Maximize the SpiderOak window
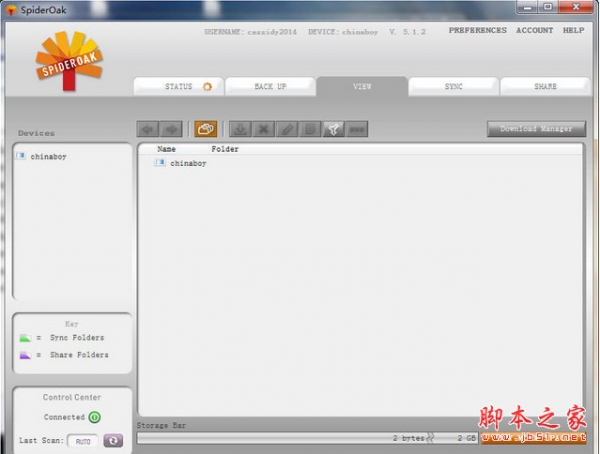 [x=549, y=7]
